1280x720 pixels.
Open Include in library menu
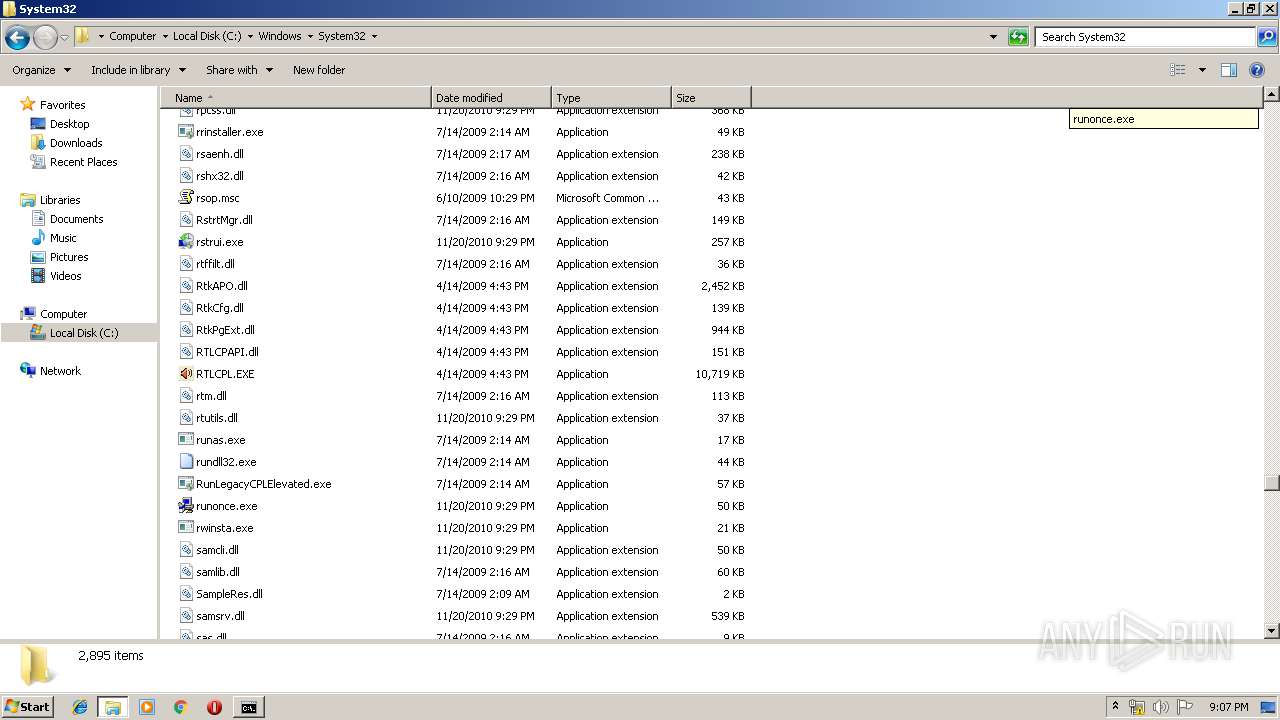pyautogui.click(x=138, y=70)
